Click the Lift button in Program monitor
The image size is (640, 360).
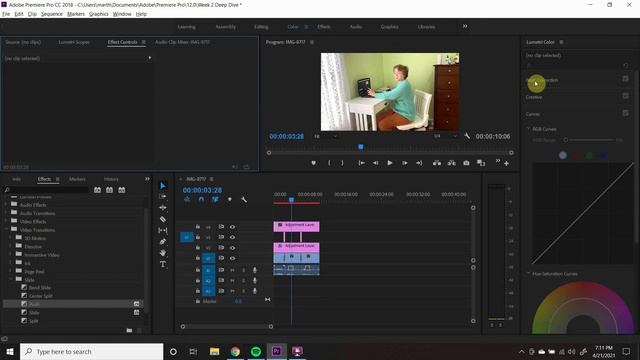(437, 163)
